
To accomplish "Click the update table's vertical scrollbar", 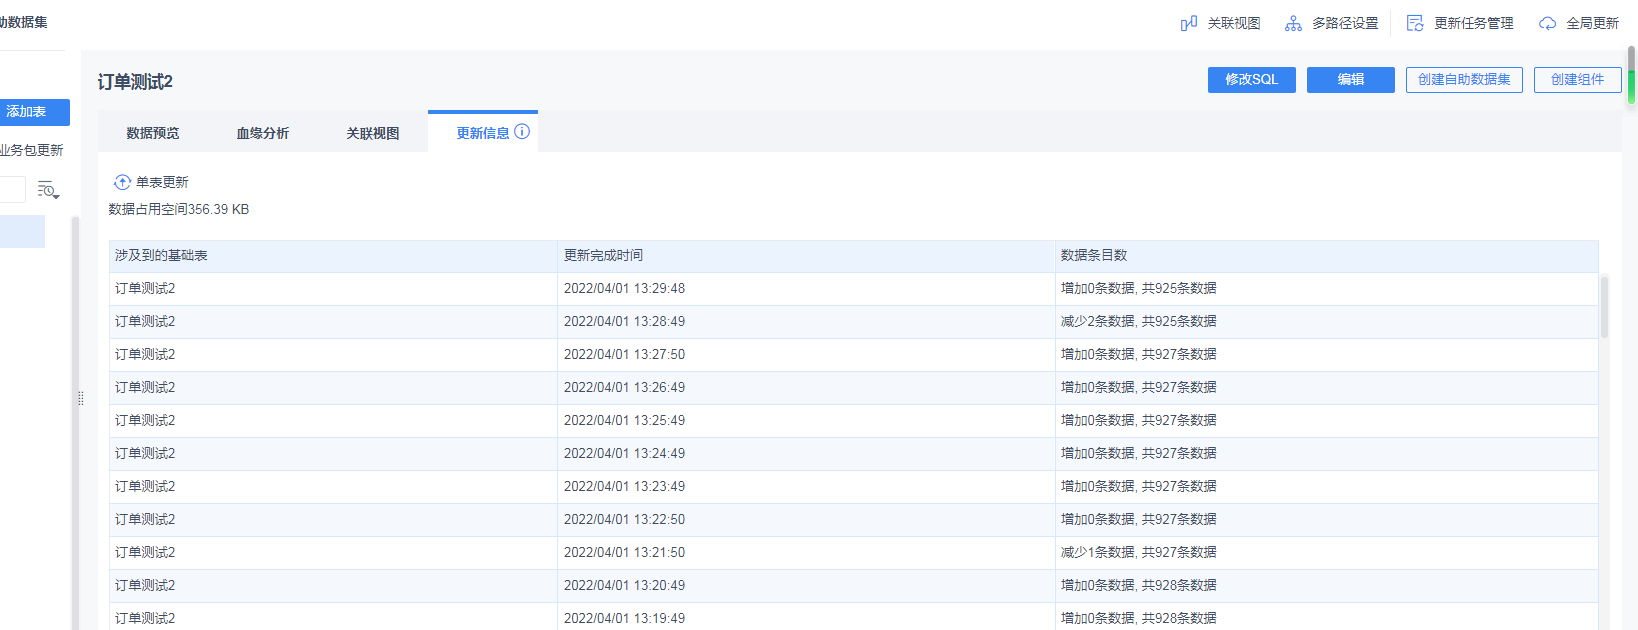I will [1604, 308].
